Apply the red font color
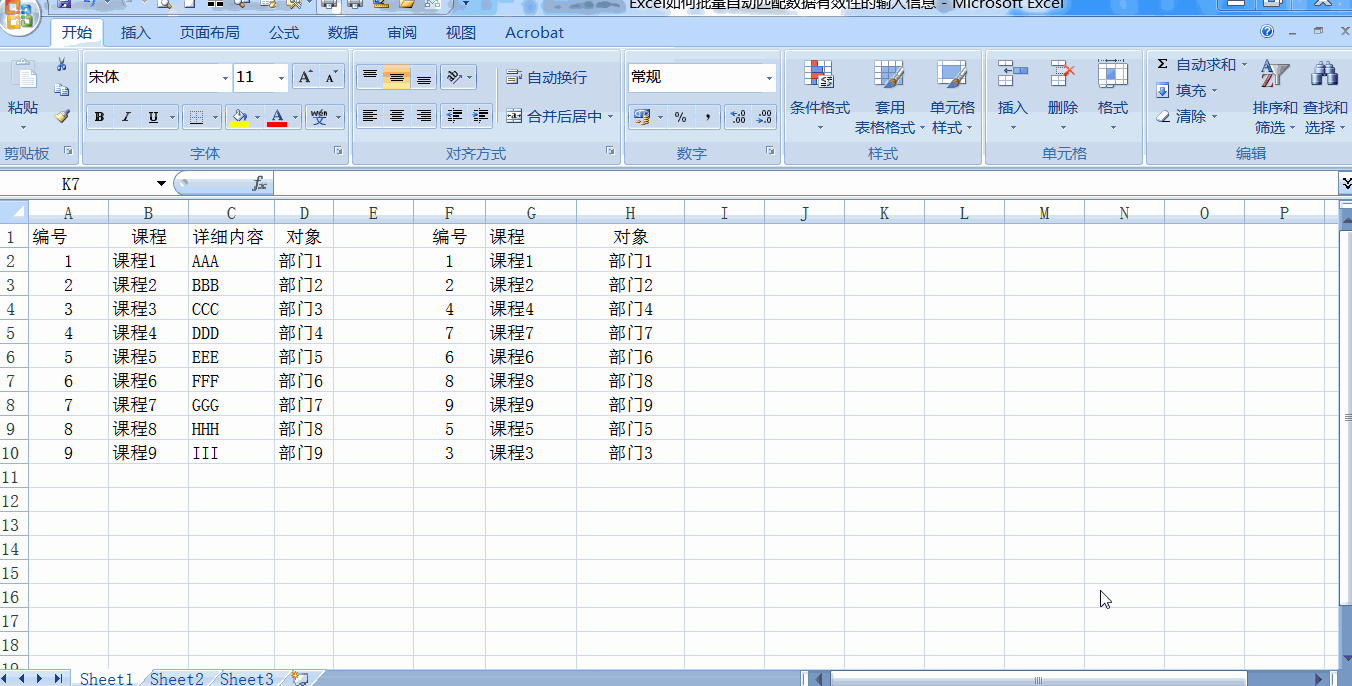 pyautogui.click(x=278, y=117)
